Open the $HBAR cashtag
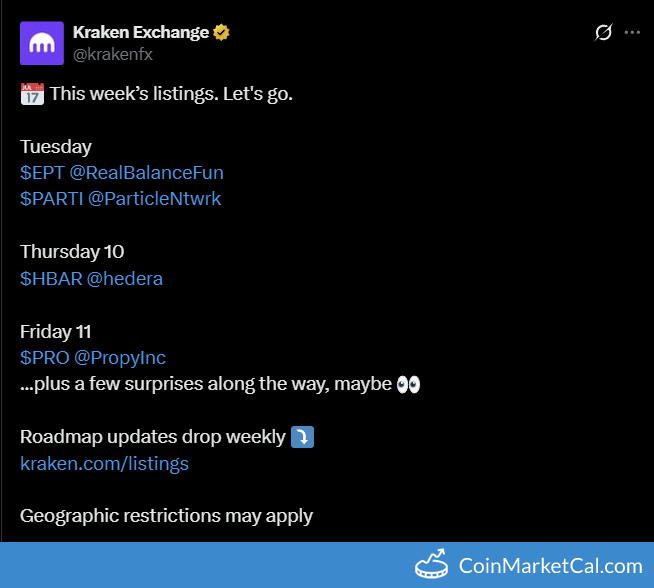The height and width of the screenshot is (588, 654). (x=51, y=278)
